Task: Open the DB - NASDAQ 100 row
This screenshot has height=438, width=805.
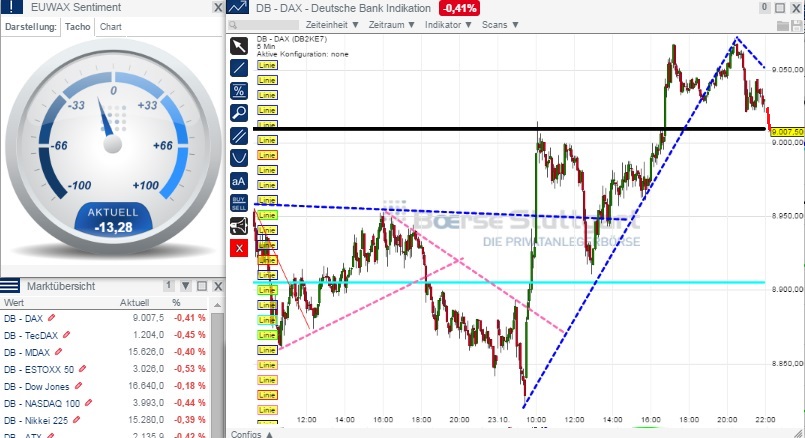Action: click(x=105, y=403)
